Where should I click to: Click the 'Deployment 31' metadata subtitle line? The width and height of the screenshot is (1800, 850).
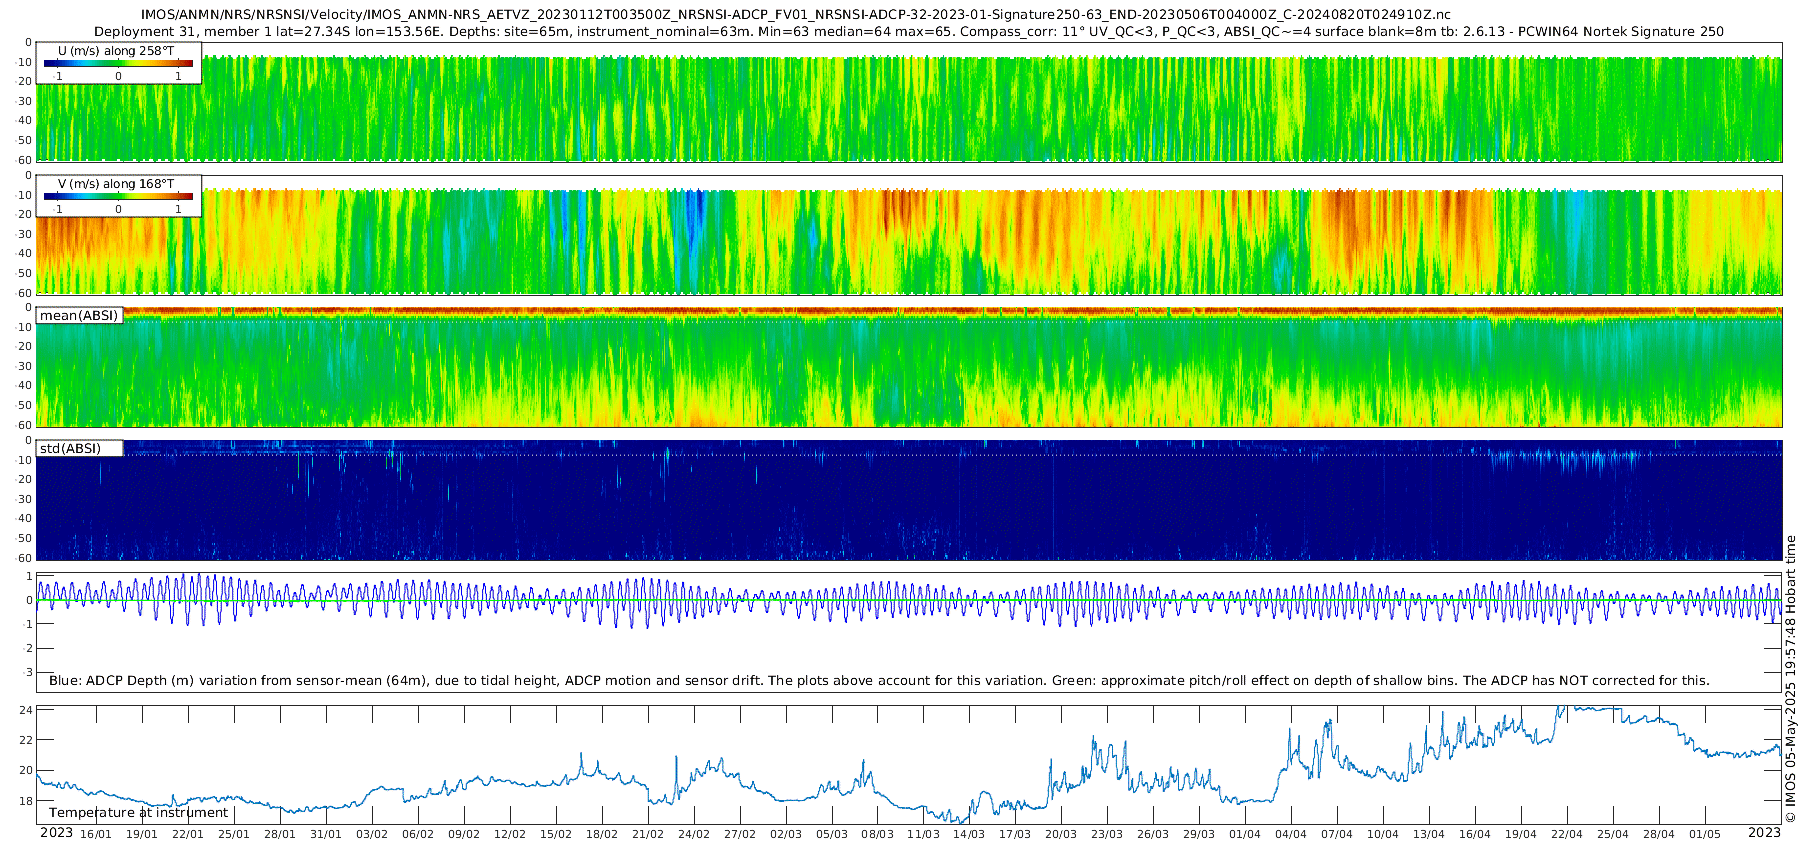tap(909, 32)
